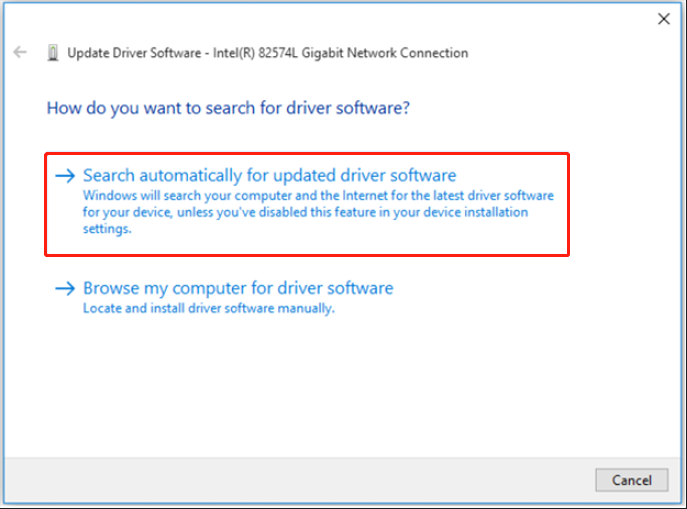Click 'Locate and install driver software manually.' description
Image resolution: width=687 pixels, height=509 pixels.
[x=209, y=308]
